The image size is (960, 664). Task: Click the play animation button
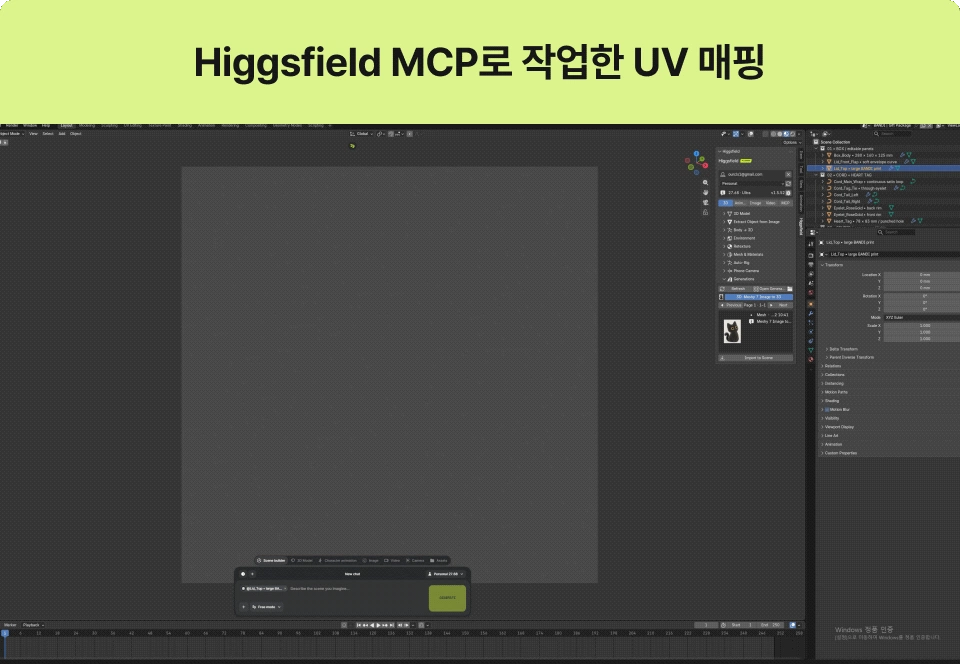click(x=378, y=625)
